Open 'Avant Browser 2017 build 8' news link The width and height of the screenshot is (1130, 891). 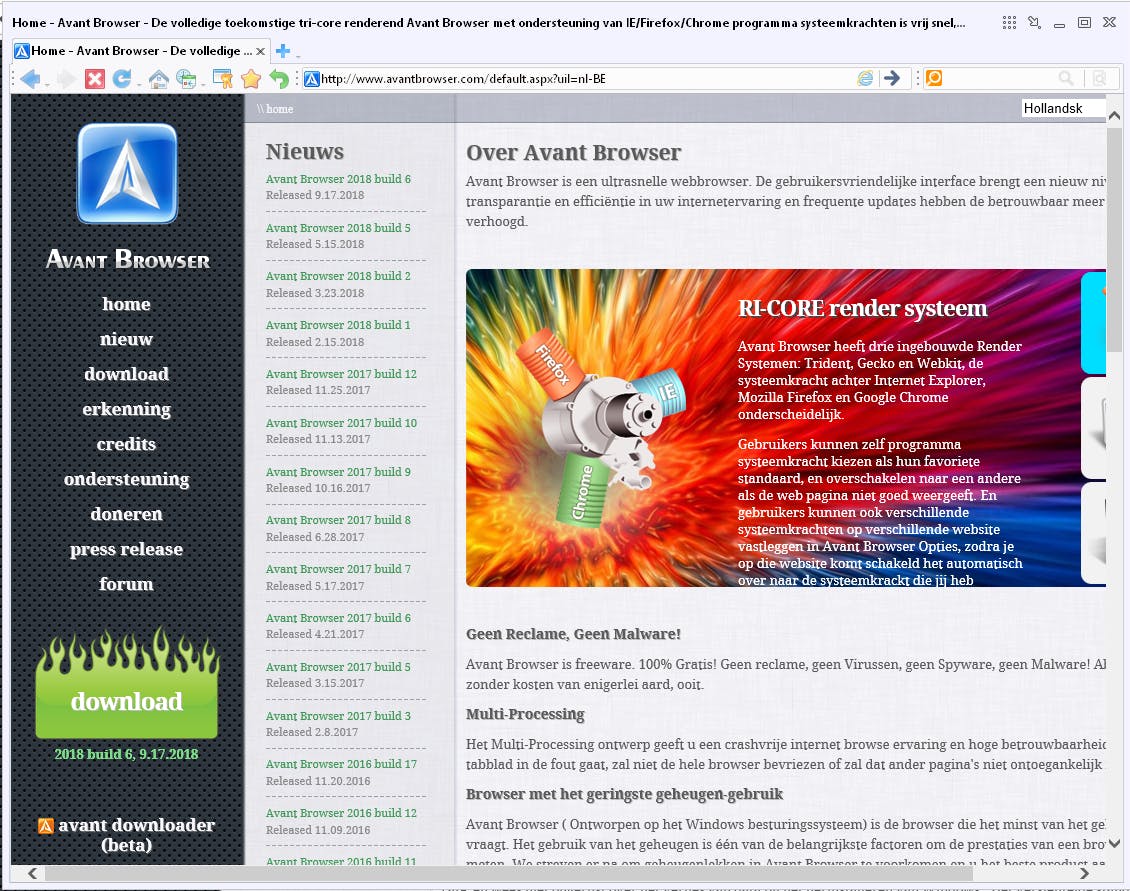(338, 520)
